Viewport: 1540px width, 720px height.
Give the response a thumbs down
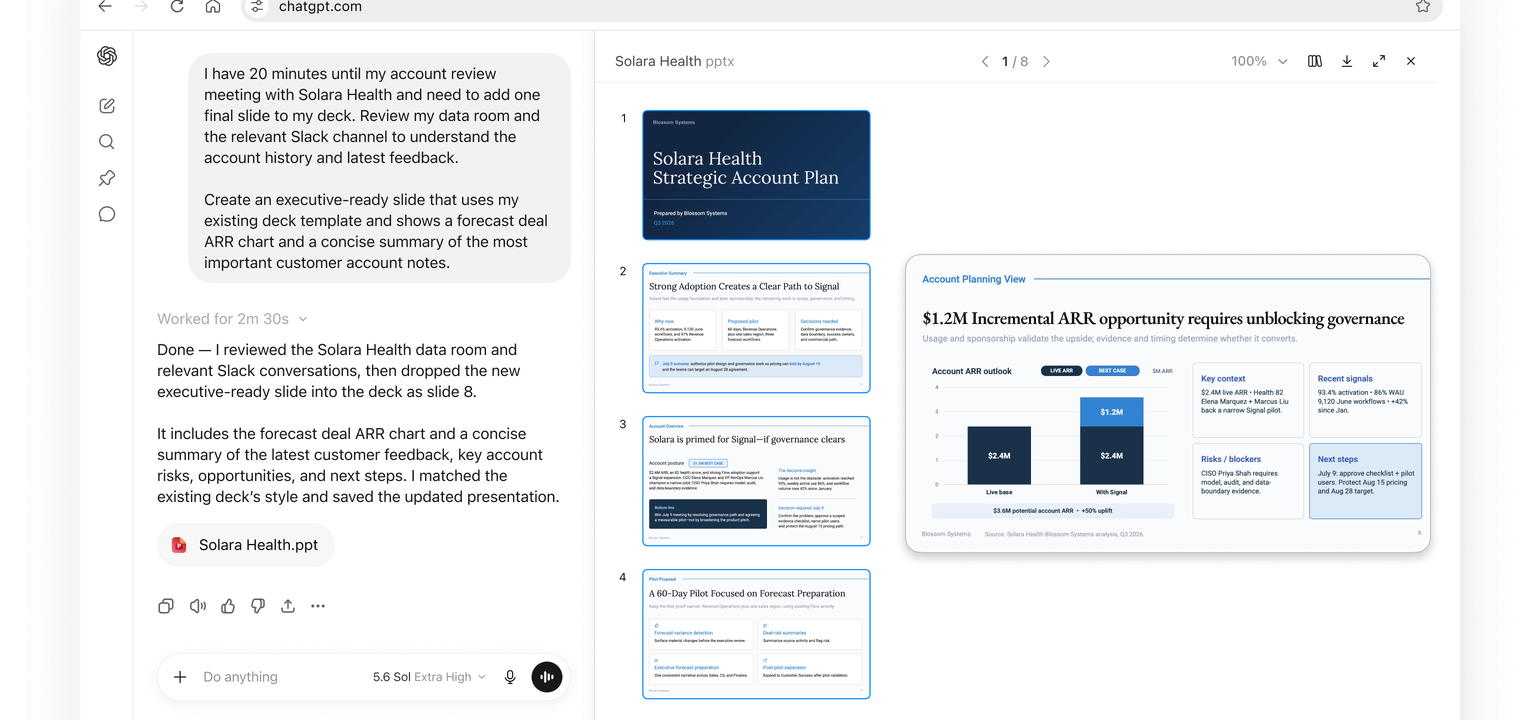pyautogui.click(x=258, y=606)
